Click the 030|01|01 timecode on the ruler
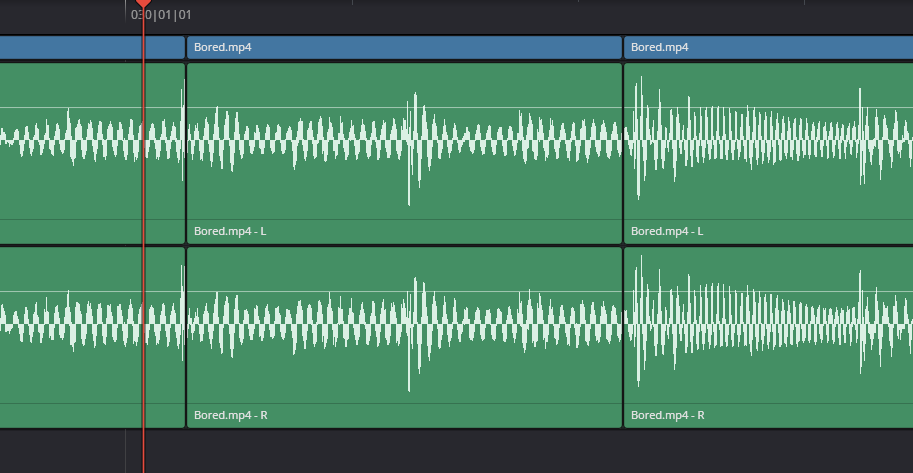This screenshot has height=473, width=913. [161, 15]
